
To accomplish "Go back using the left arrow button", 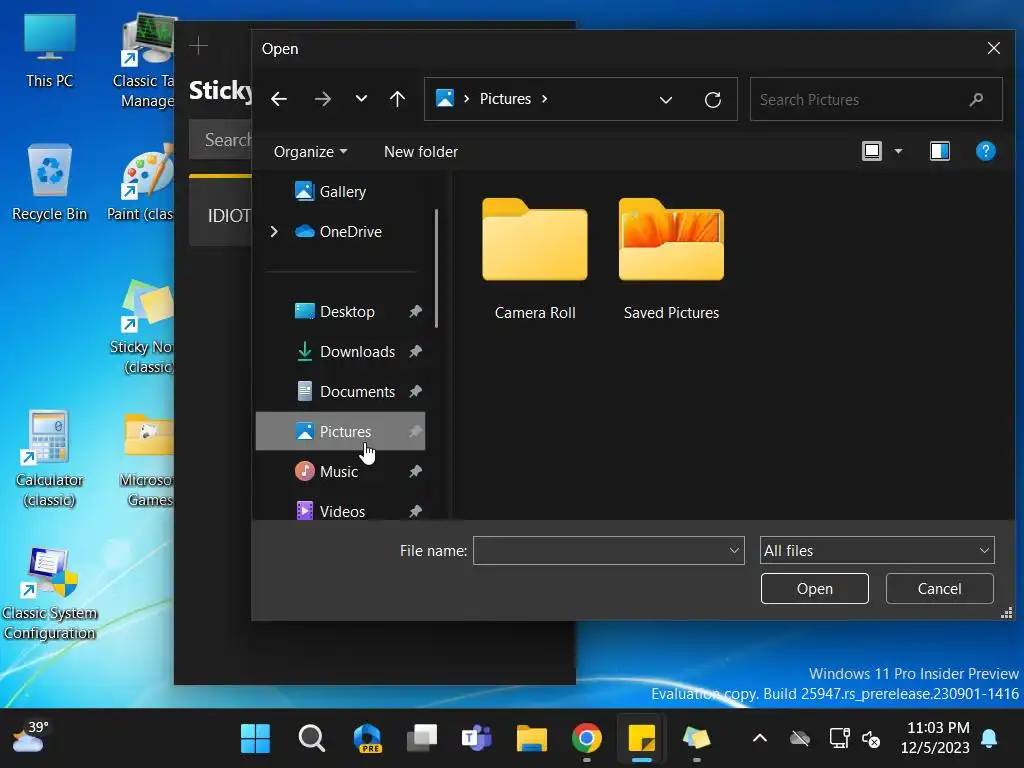I will [279, 99].
